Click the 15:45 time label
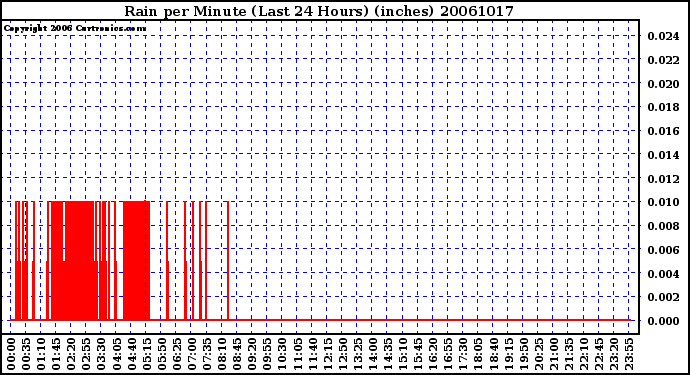 point(417,354)
